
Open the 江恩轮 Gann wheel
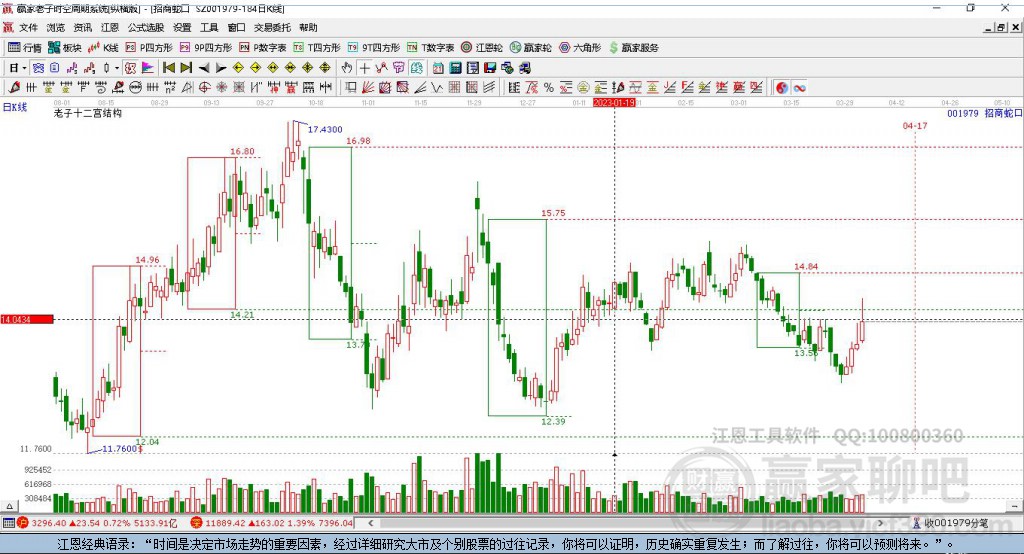[482, 48]
